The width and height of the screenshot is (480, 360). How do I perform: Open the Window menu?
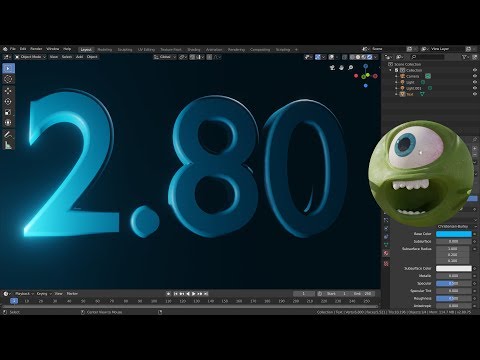pyautogui.click(x=53, y=49)
